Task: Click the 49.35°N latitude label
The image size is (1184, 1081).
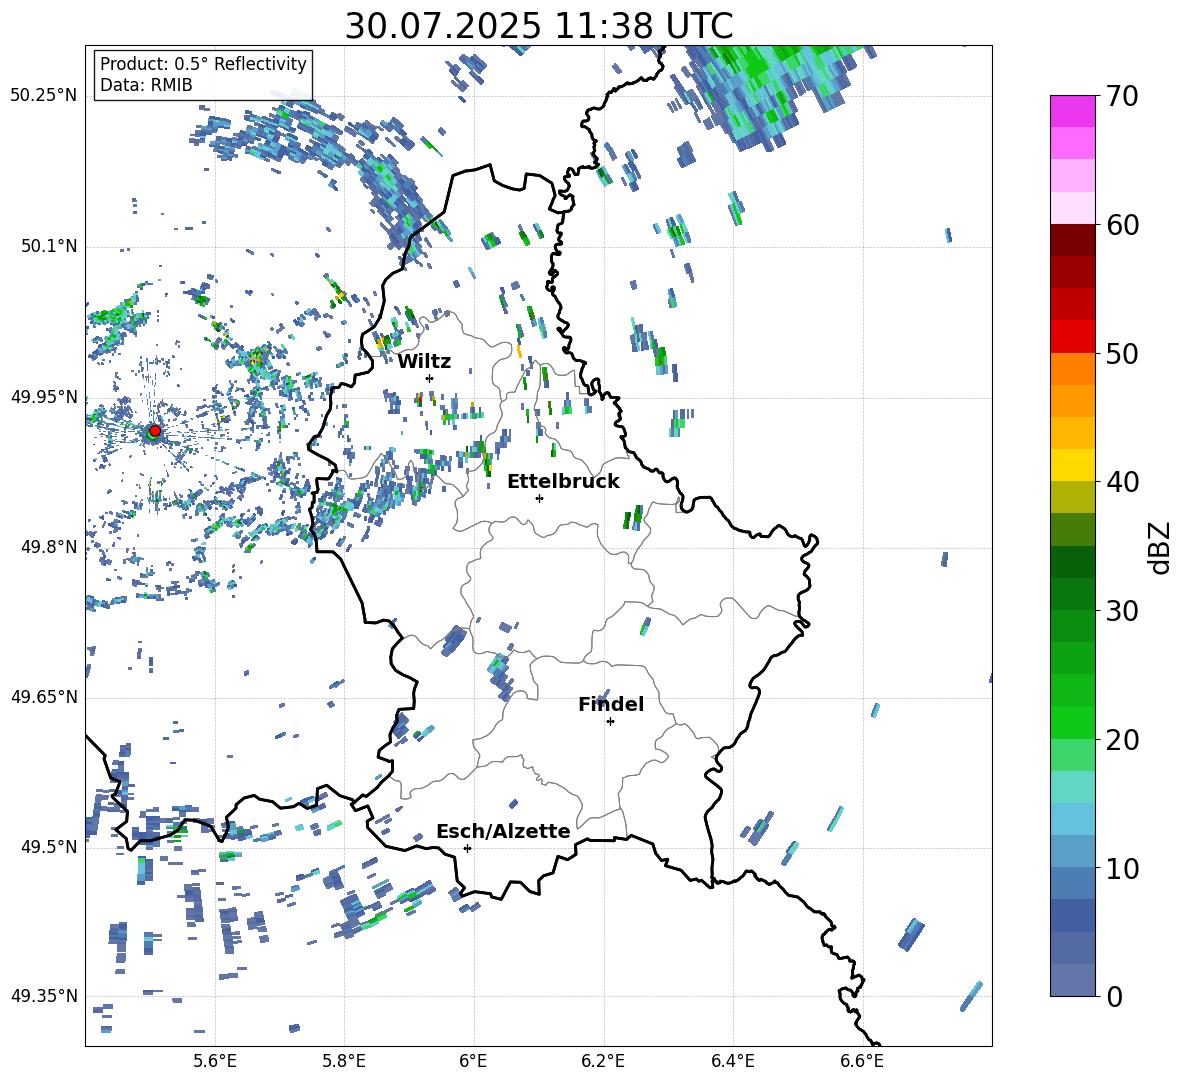Action: 44,996
